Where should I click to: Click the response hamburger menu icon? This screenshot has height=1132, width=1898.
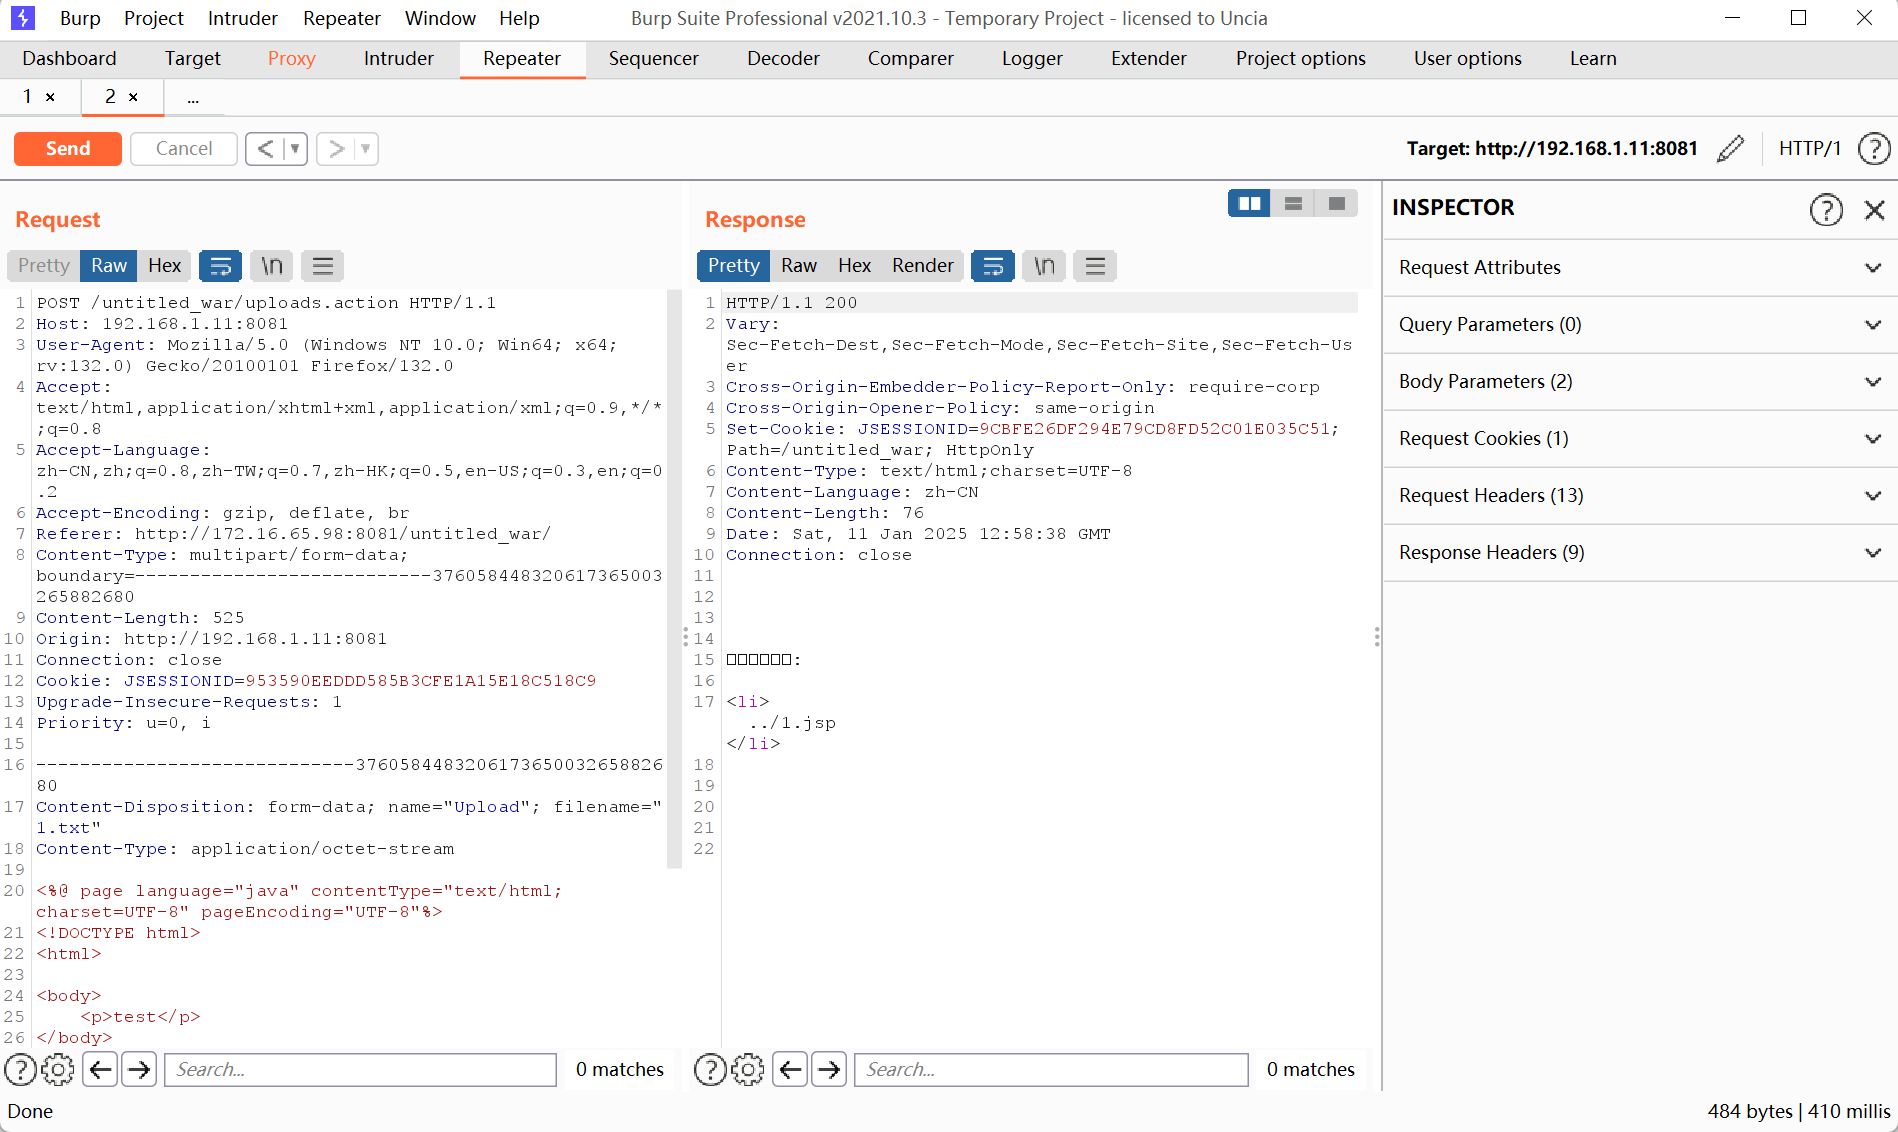[x=1095, y=266]
